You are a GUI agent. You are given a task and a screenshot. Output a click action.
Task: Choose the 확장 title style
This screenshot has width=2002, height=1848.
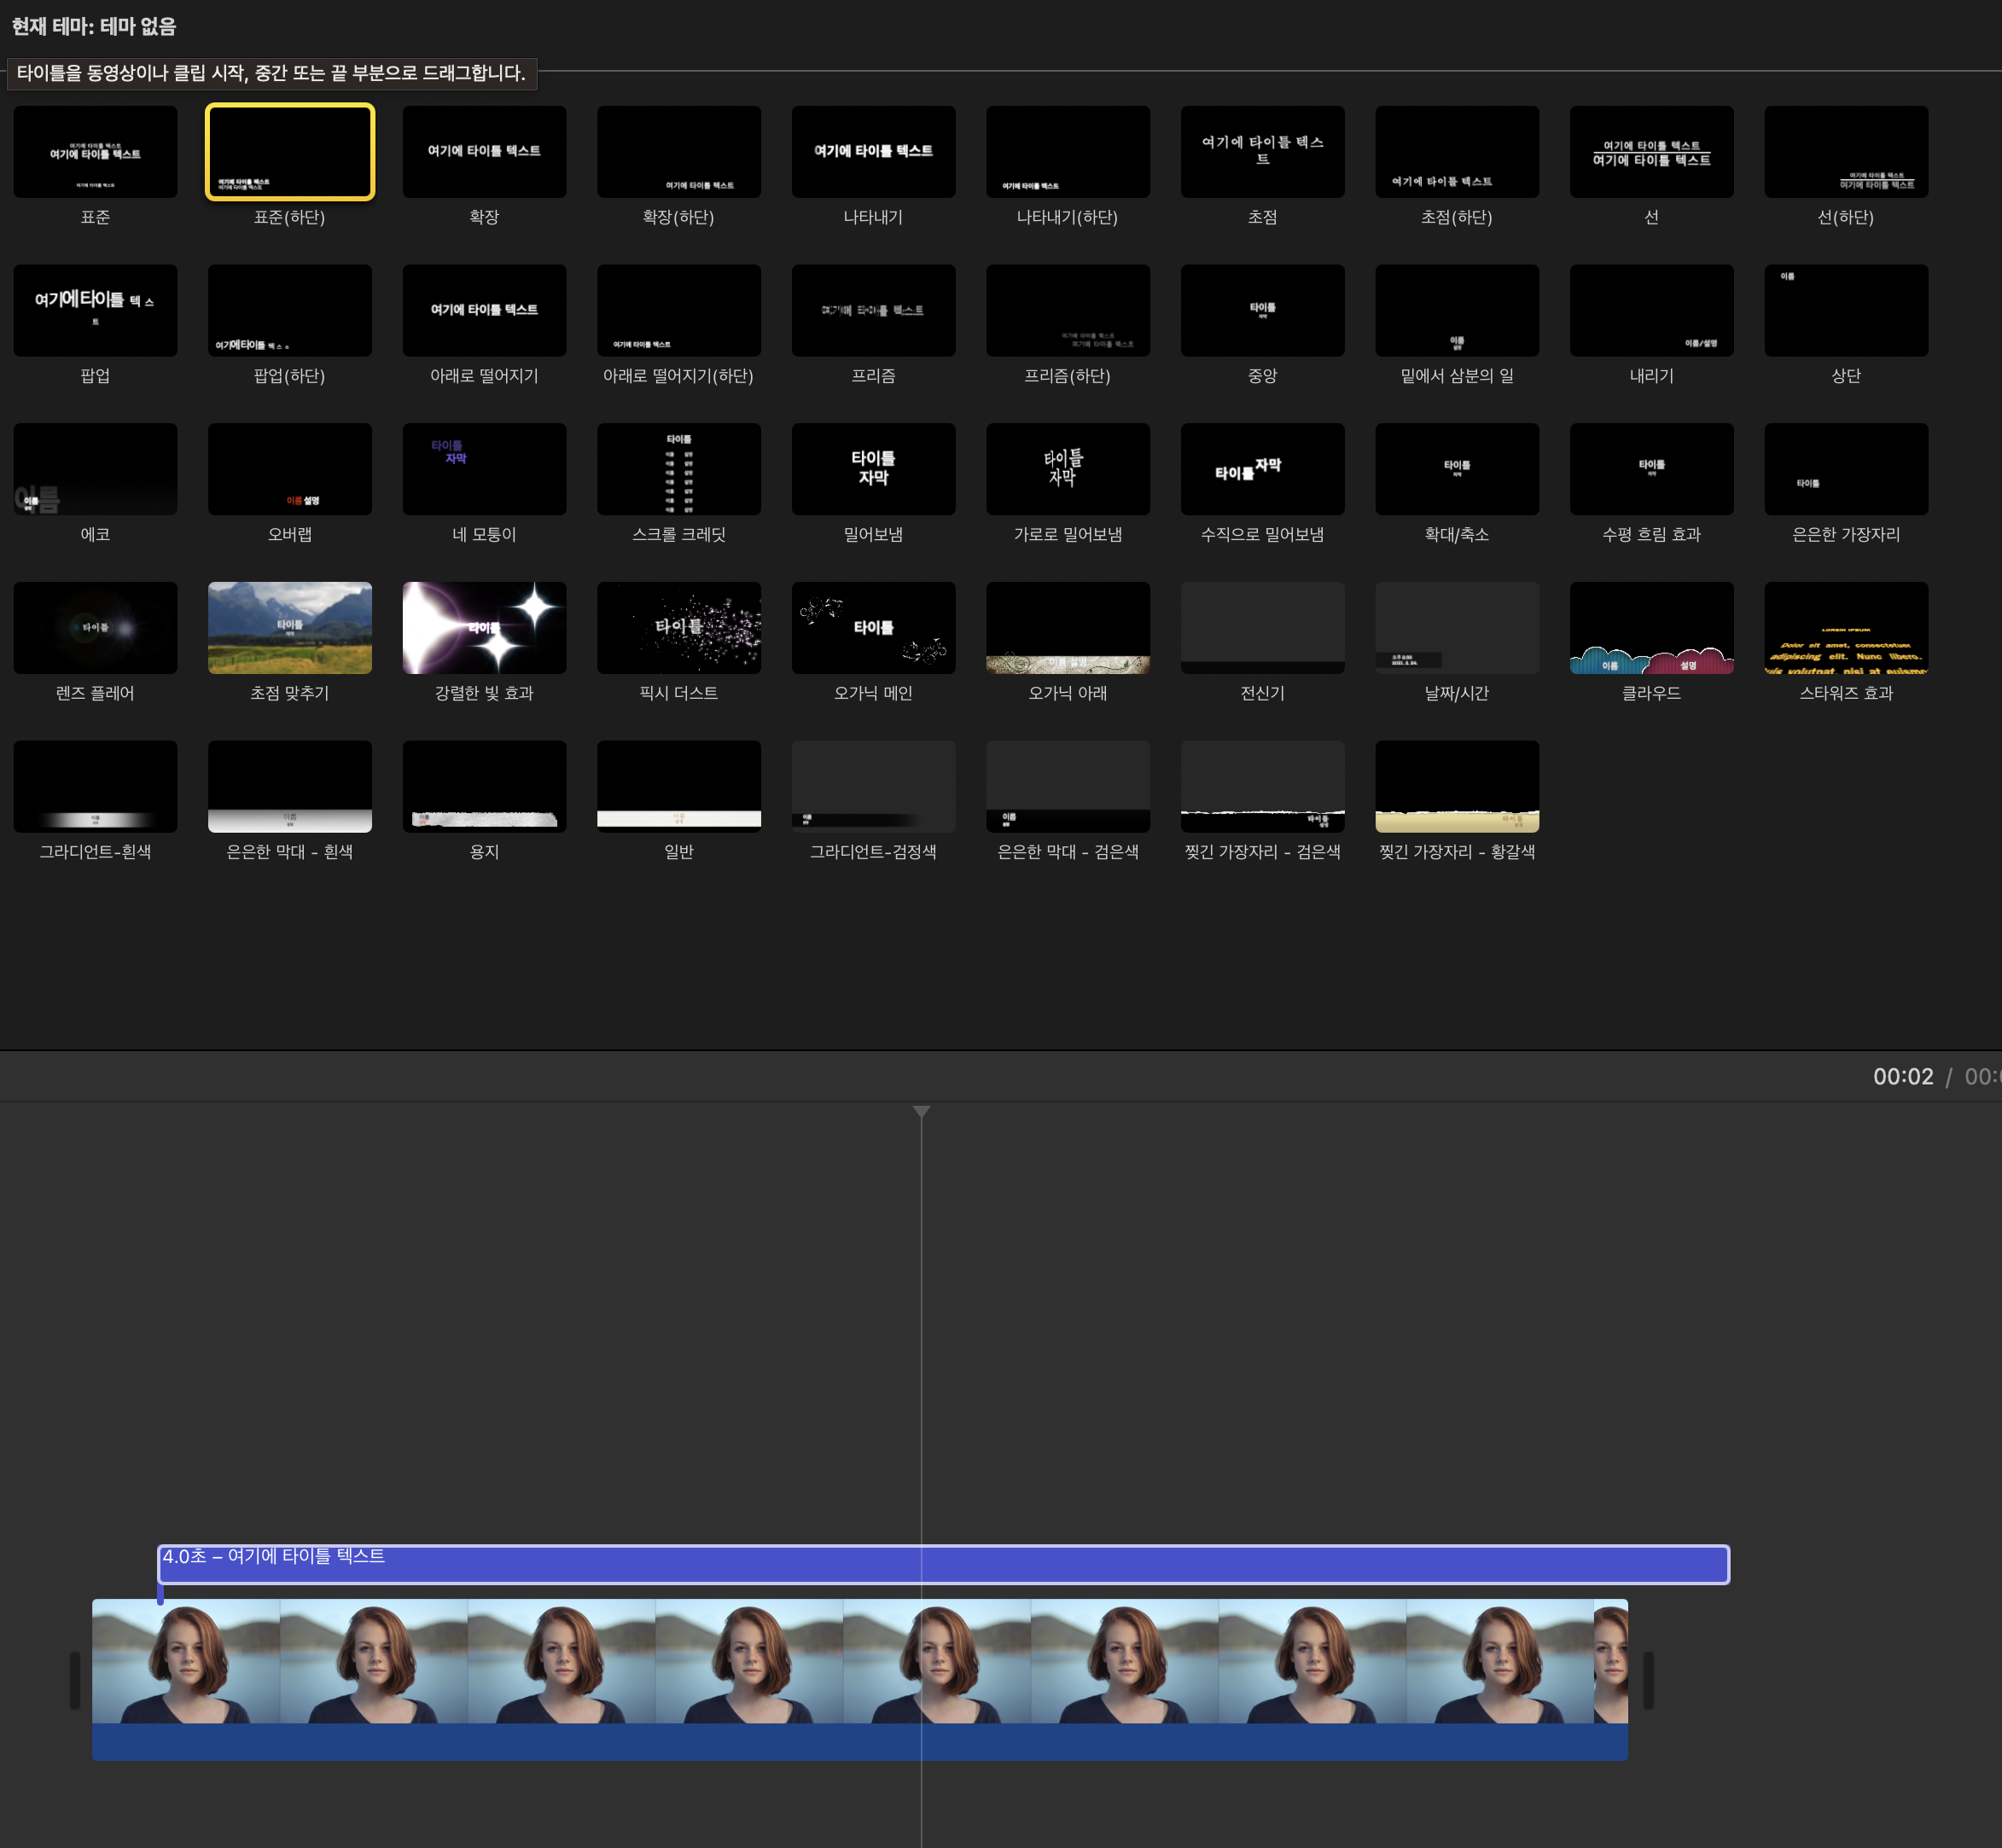pyautogui.click(x=484, y=152)
